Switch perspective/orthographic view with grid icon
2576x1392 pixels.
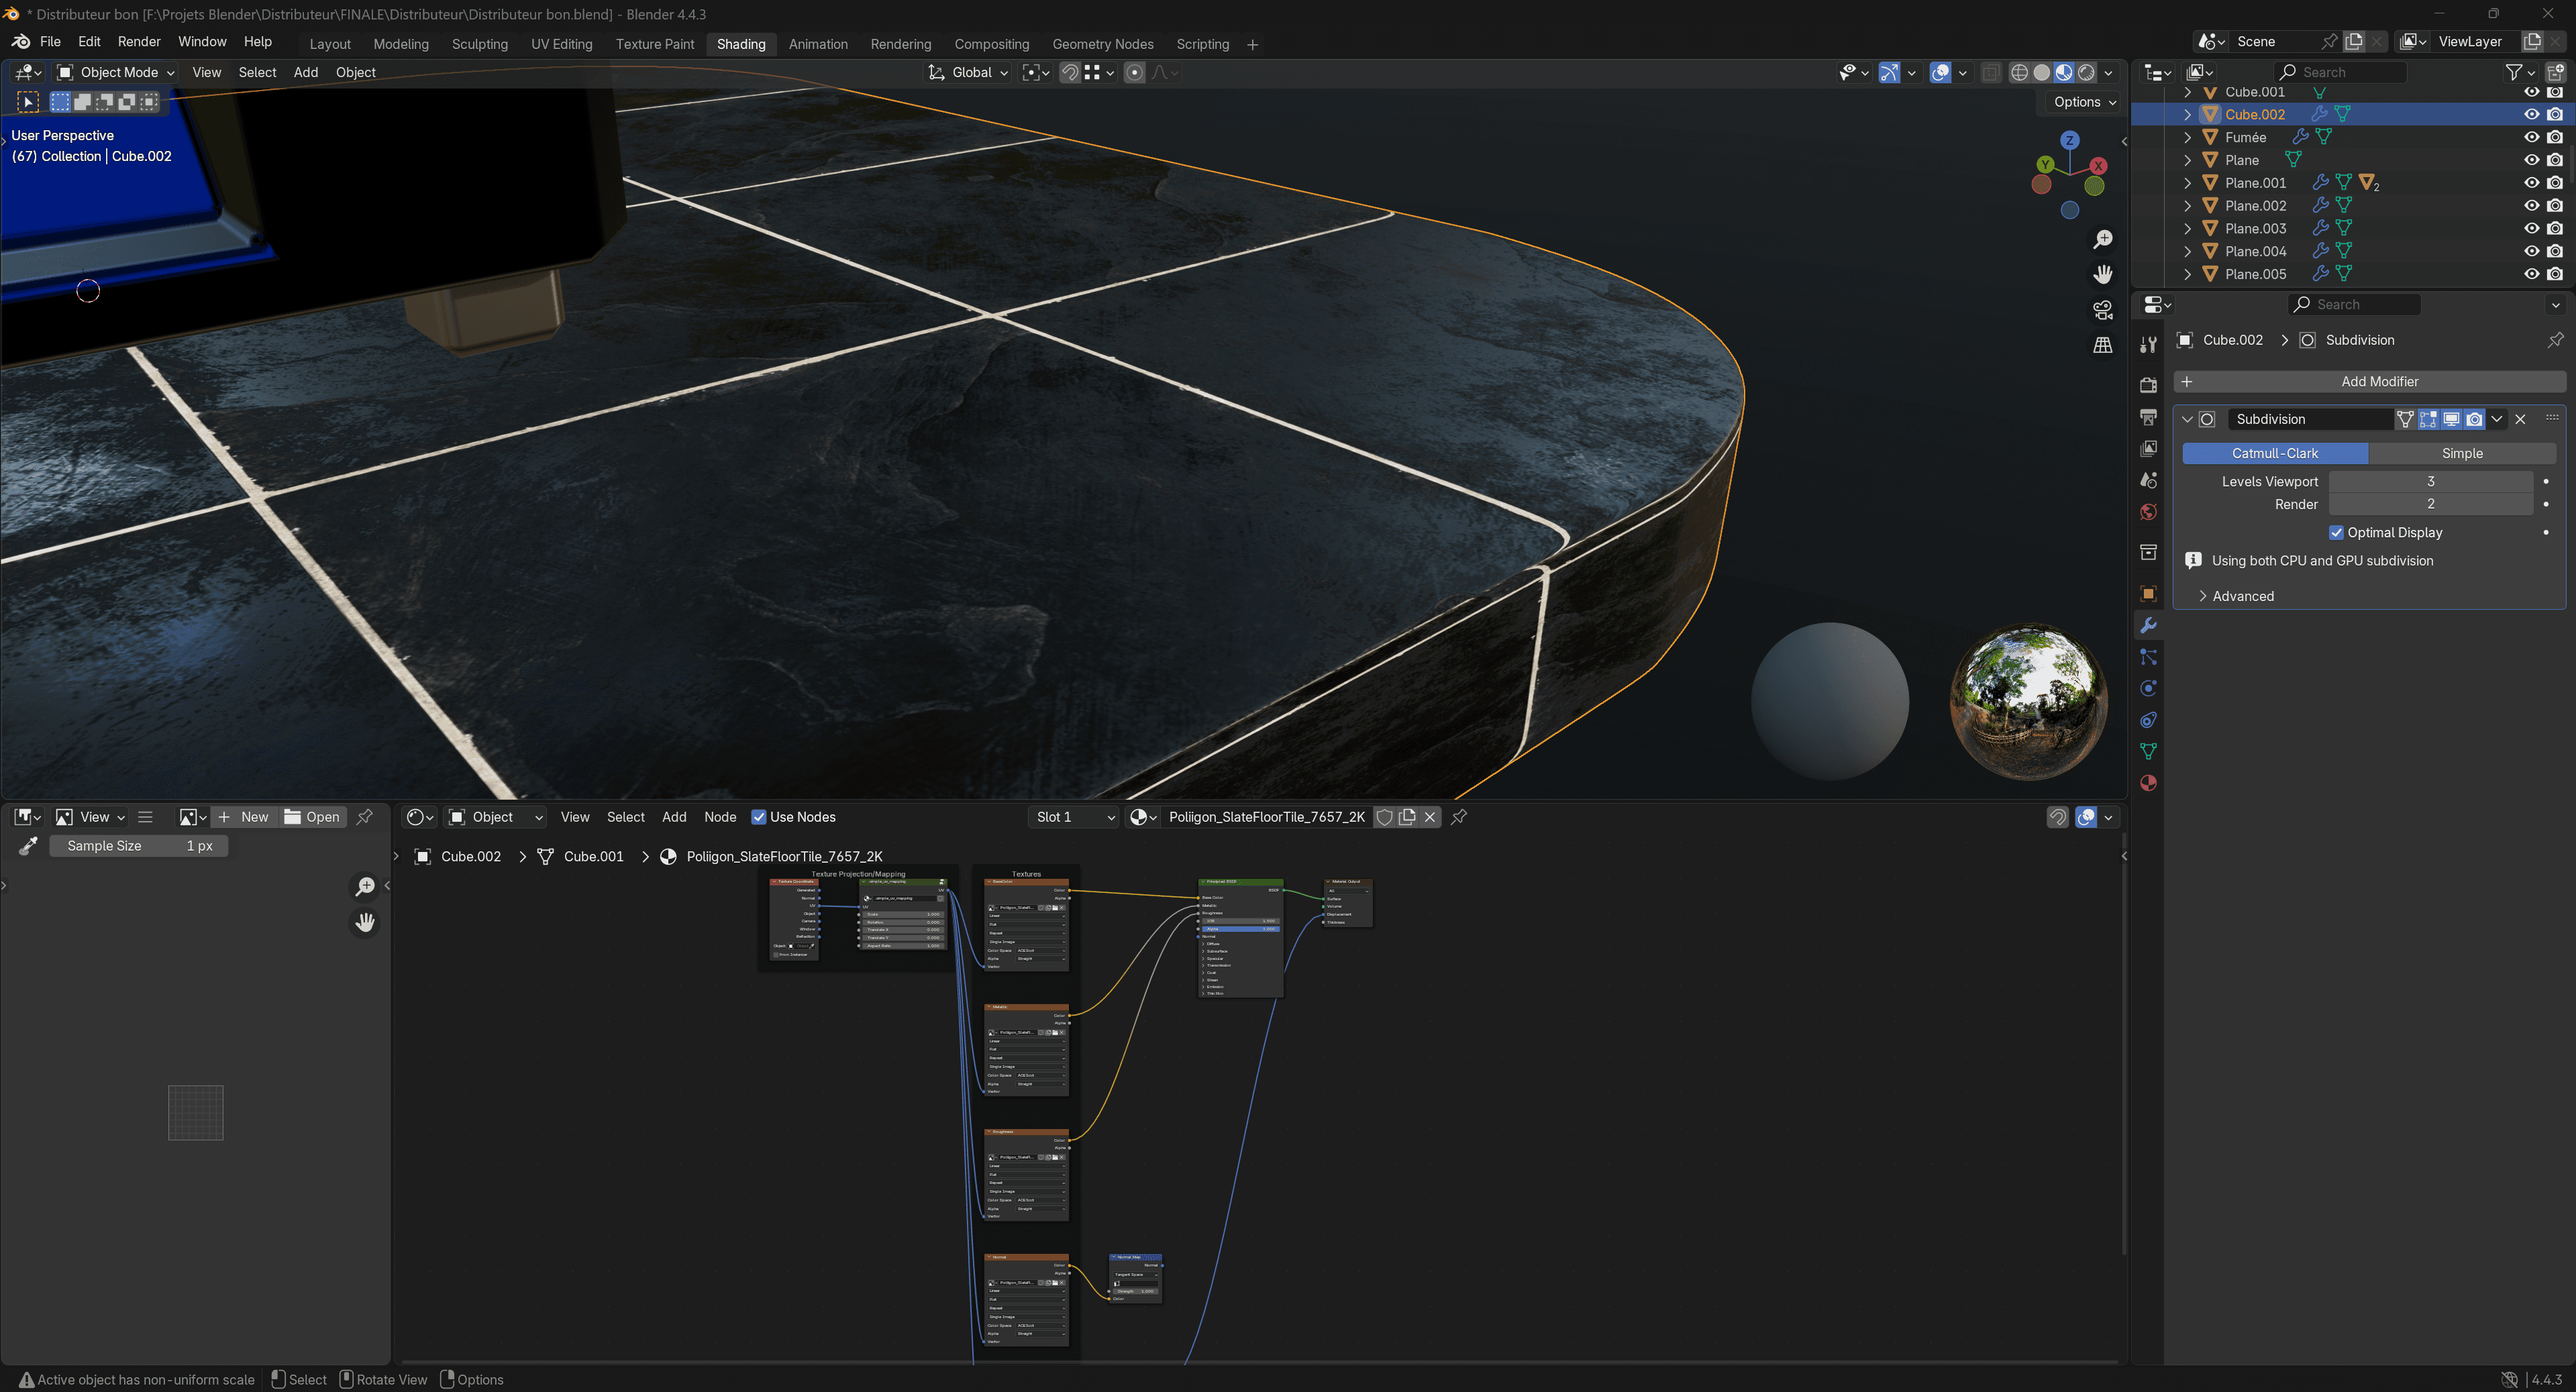click(2103, 345)
